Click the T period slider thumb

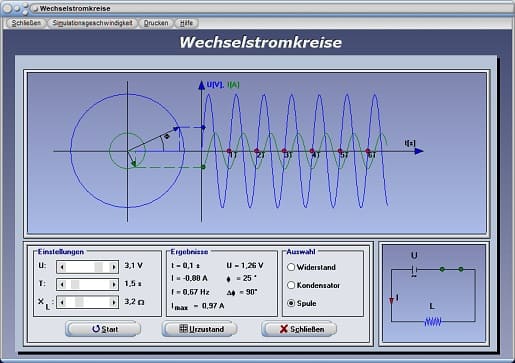coord(75,284)
